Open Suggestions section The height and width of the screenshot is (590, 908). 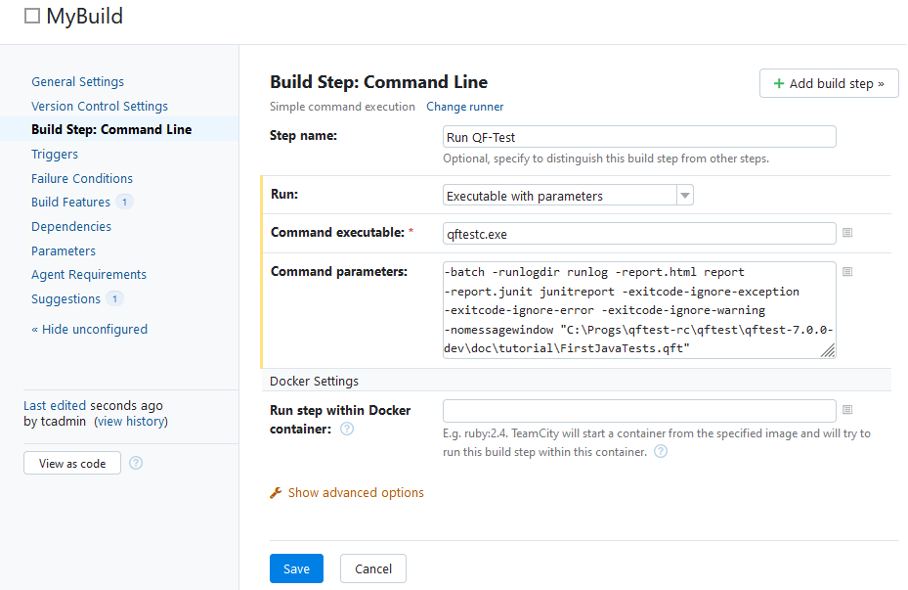click(66, 299)
